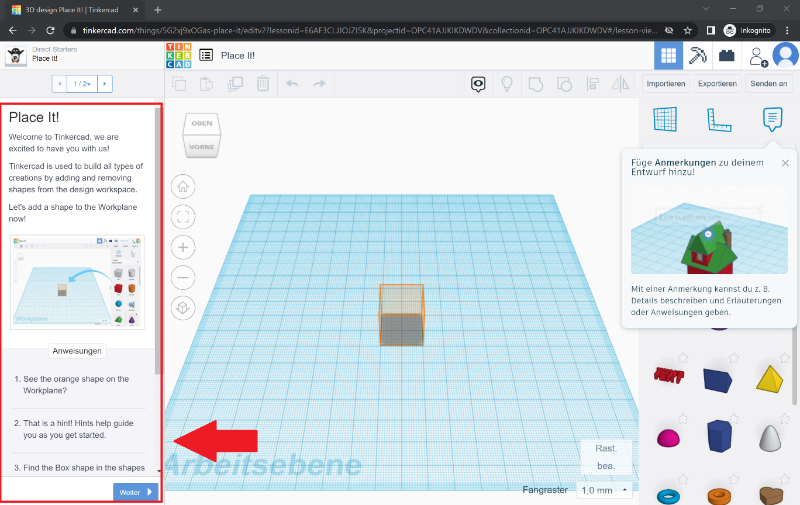This screenshot has height=505, width=800.
Task: Go to previous lesson step arrow
Action: pos(59,84)
